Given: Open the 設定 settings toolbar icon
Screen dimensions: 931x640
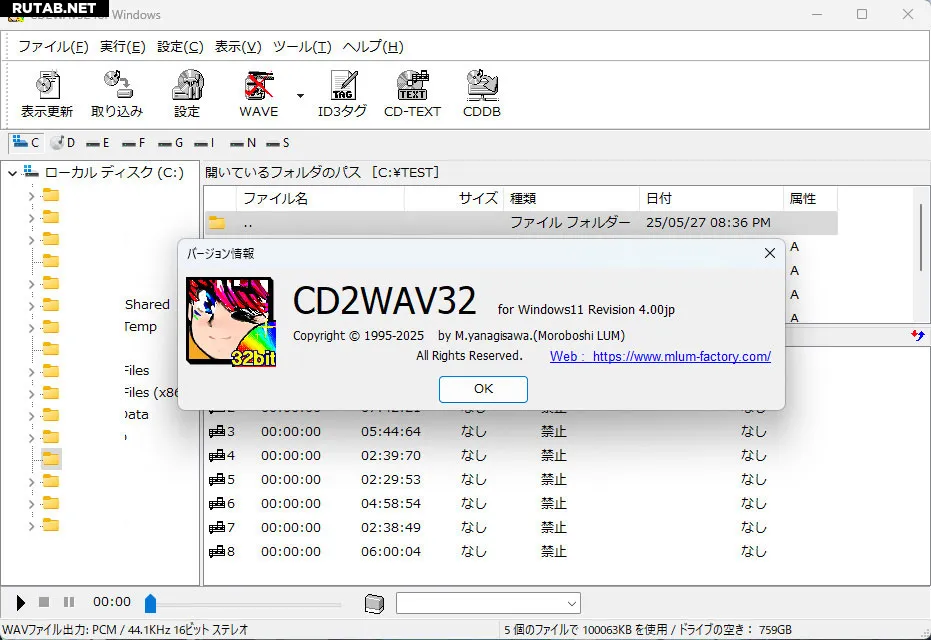Looking at the screenshot, I should [x=187, y=94].
